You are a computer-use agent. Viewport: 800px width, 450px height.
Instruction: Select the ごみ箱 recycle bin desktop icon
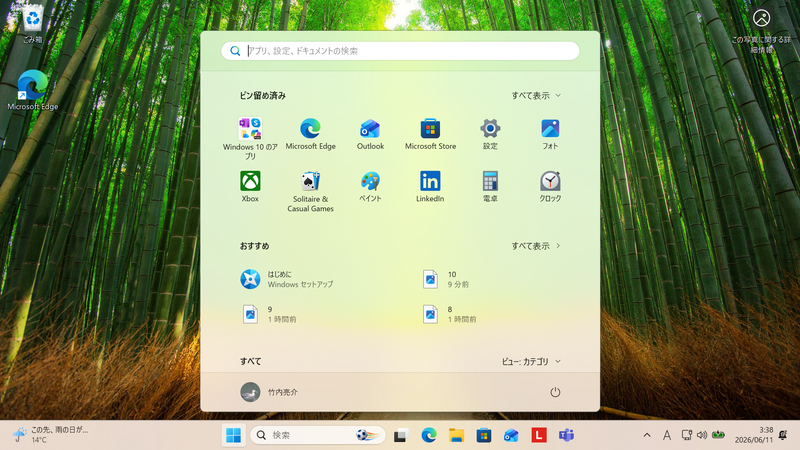pyautogui.click(x=33, y=24)
